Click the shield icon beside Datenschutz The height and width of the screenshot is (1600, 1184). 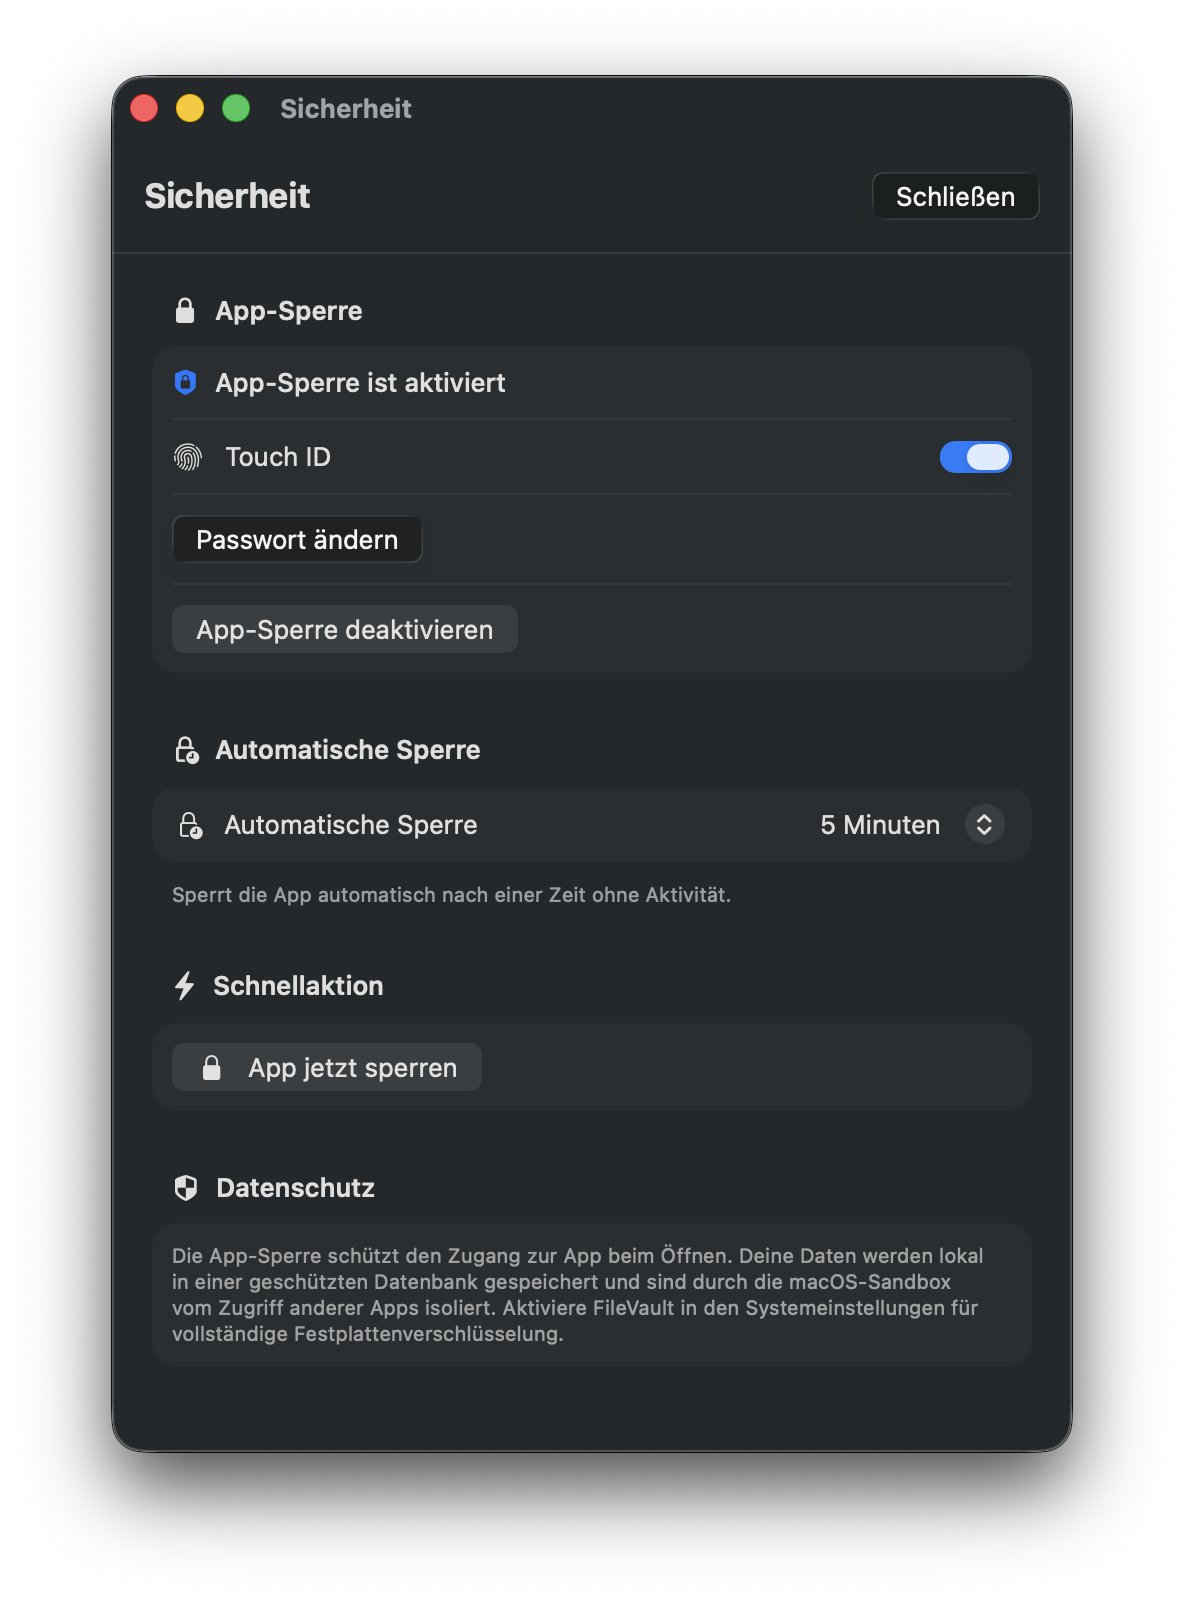(x=184, y=1187)
